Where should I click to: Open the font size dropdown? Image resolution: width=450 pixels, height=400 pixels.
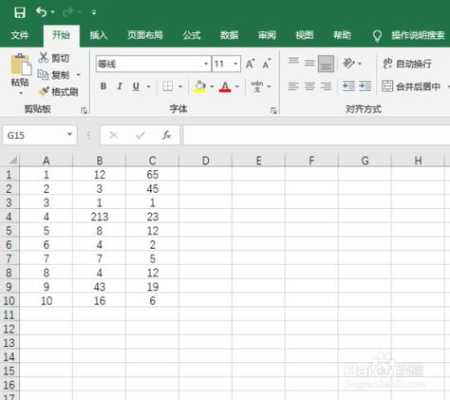[x=235, y=64]
